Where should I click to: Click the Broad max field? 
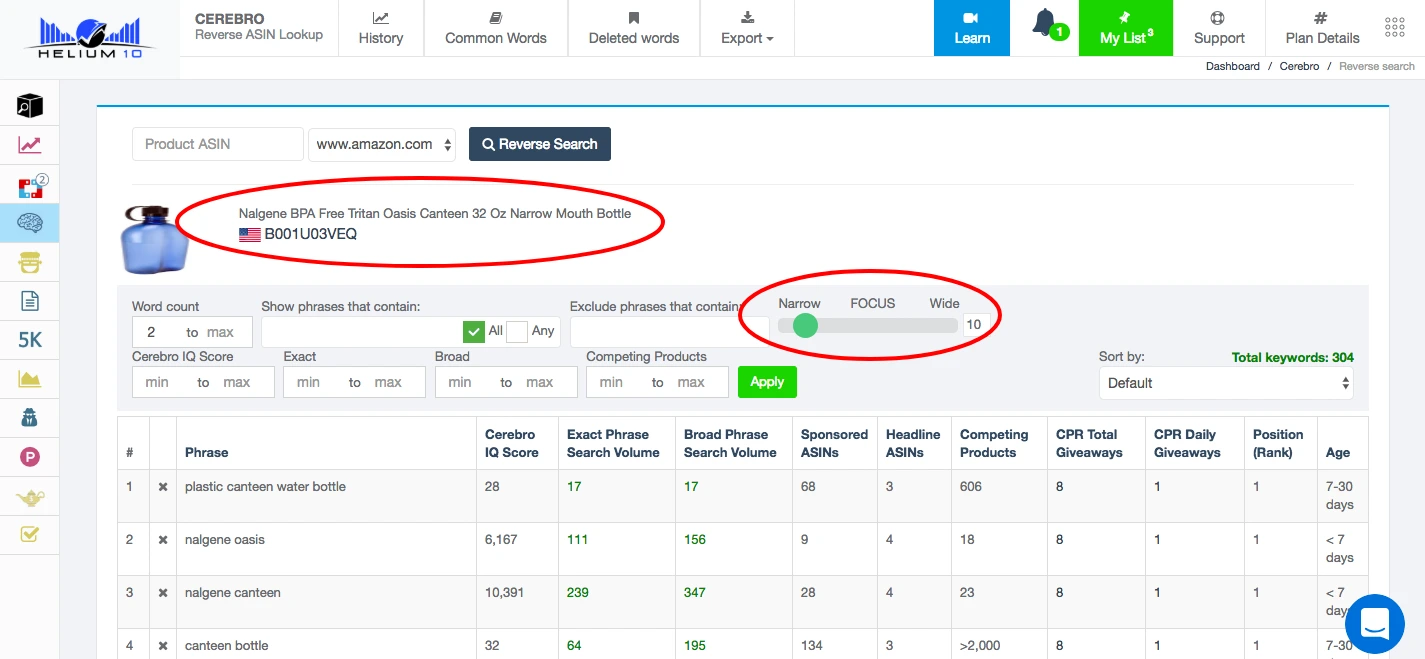[x=546, y=382]
